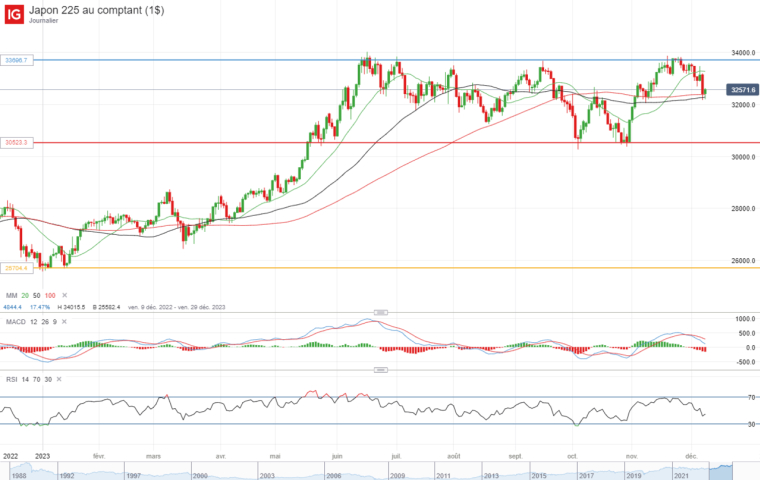
Task: Click the 17.47% range change value
Action: pos(40,307)
